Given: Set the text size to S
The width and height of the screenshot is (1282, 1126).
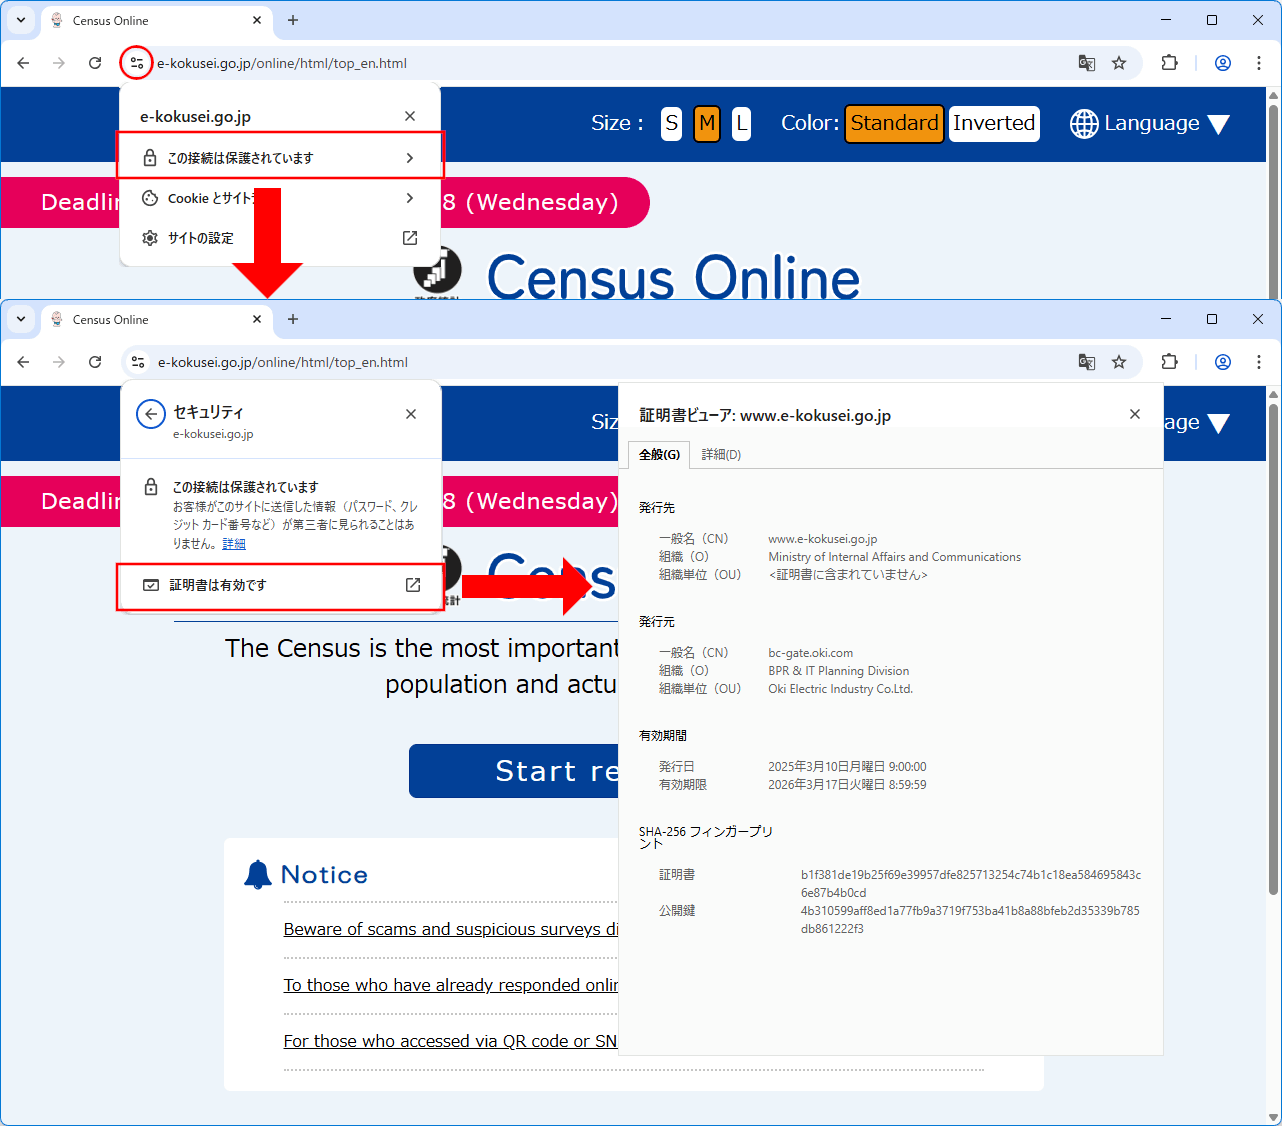Looking at the screenshot, I should click(x=671, y=124).
